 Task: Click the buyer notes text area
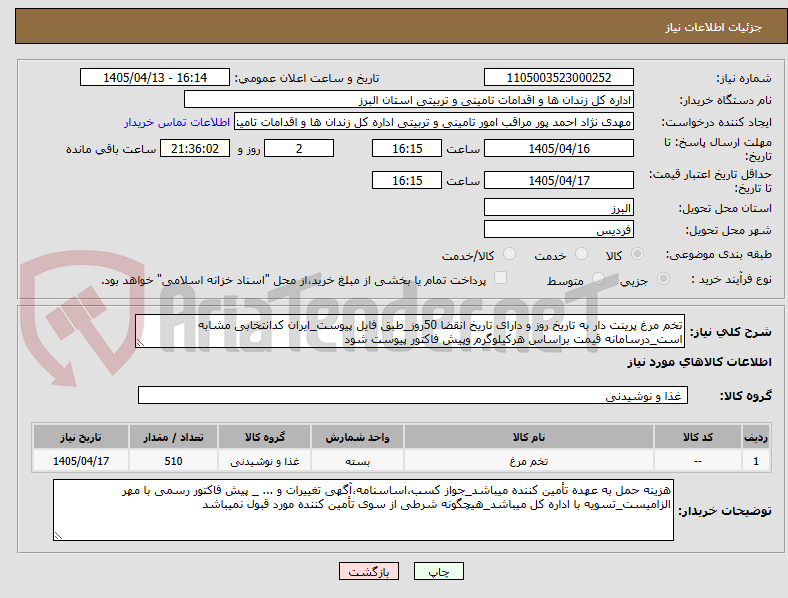(x=363, y=510)
